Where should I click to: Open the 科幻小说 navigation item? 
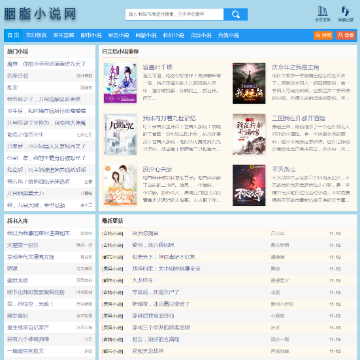pyautogui.click(x=173, y=35)
